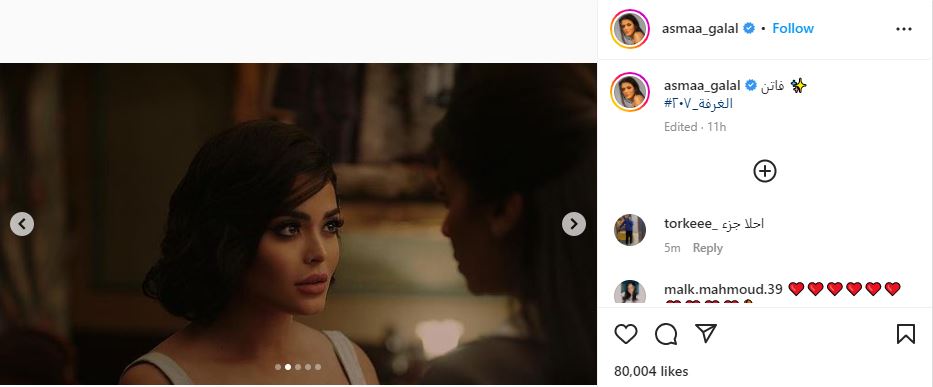Viewport: 933px width, 387px height.
Task: Like the post with the heart icon
Action: (x=625, y=334)
